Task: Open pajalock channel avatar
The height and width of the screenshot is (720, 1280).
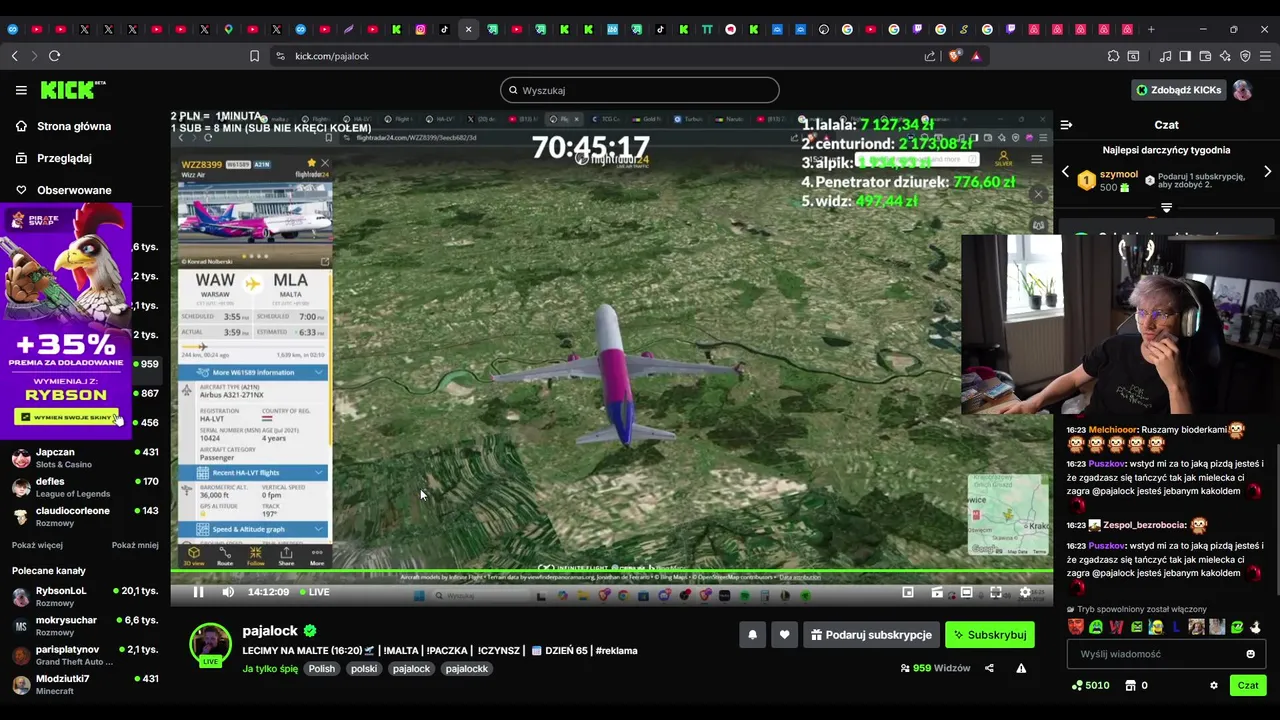Action: pyautogui.click(x=211, y=643)
